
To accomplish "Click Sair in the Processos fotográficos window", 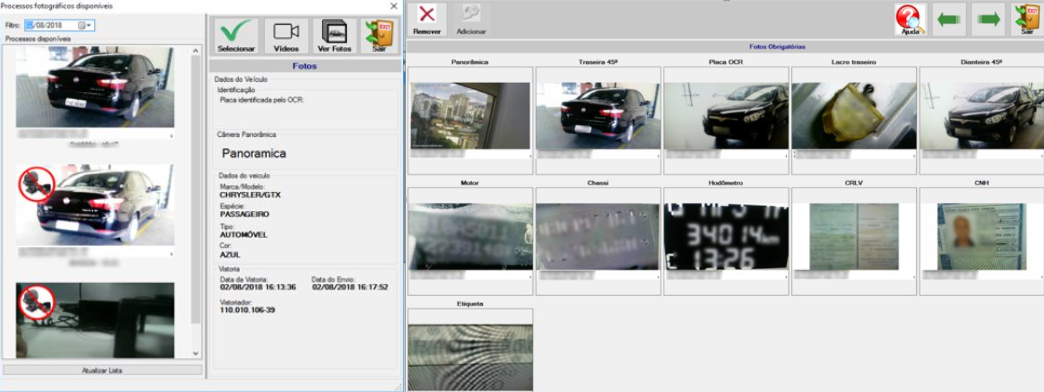I will pyautogui.click(x=380, y=36).
